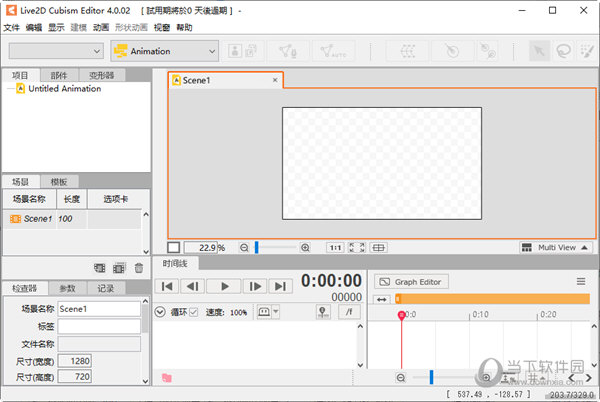Viewport: 600px width, 402px height.
Task: Click the rotation deformer icon
Action: click(452, 51)
